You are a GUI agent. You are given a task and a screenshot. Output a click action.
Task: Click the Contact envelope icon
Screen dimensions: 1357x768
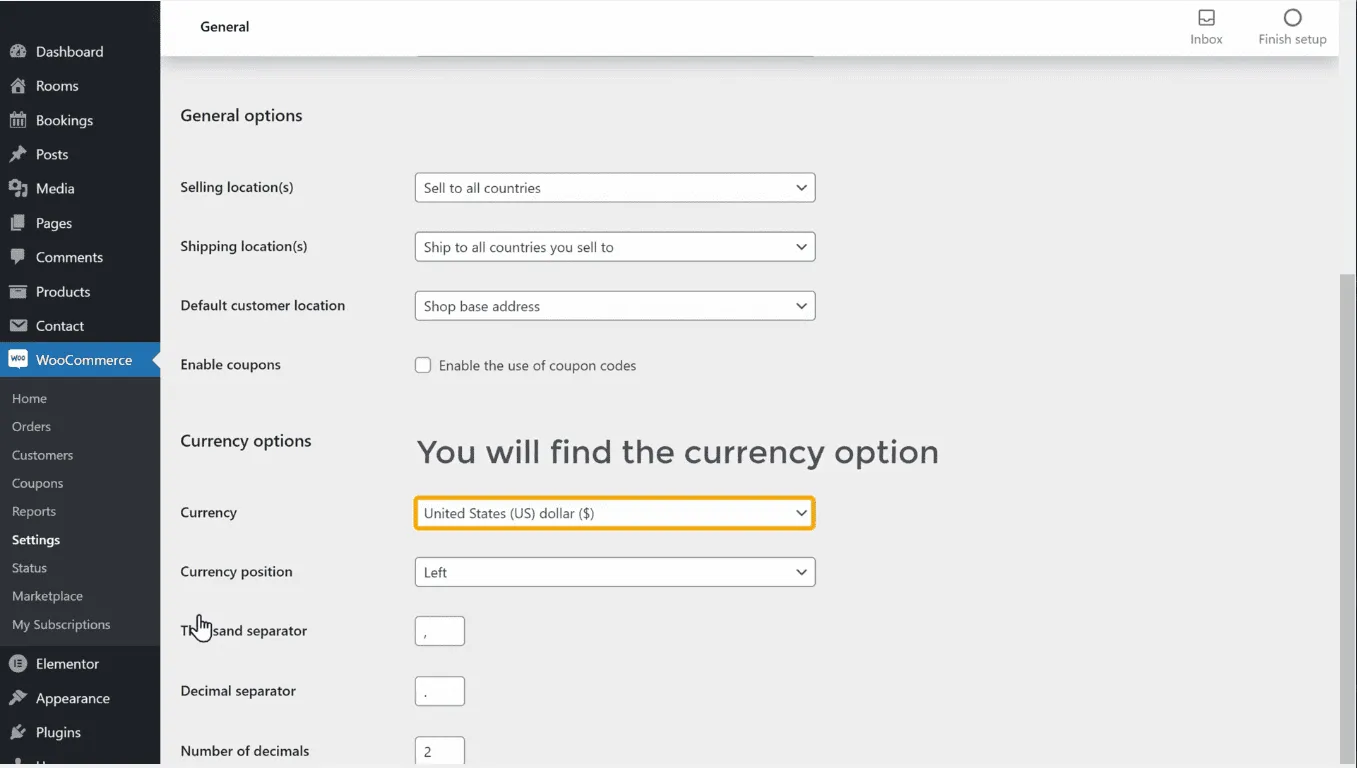pyautogui.click(x=18, y=326)
